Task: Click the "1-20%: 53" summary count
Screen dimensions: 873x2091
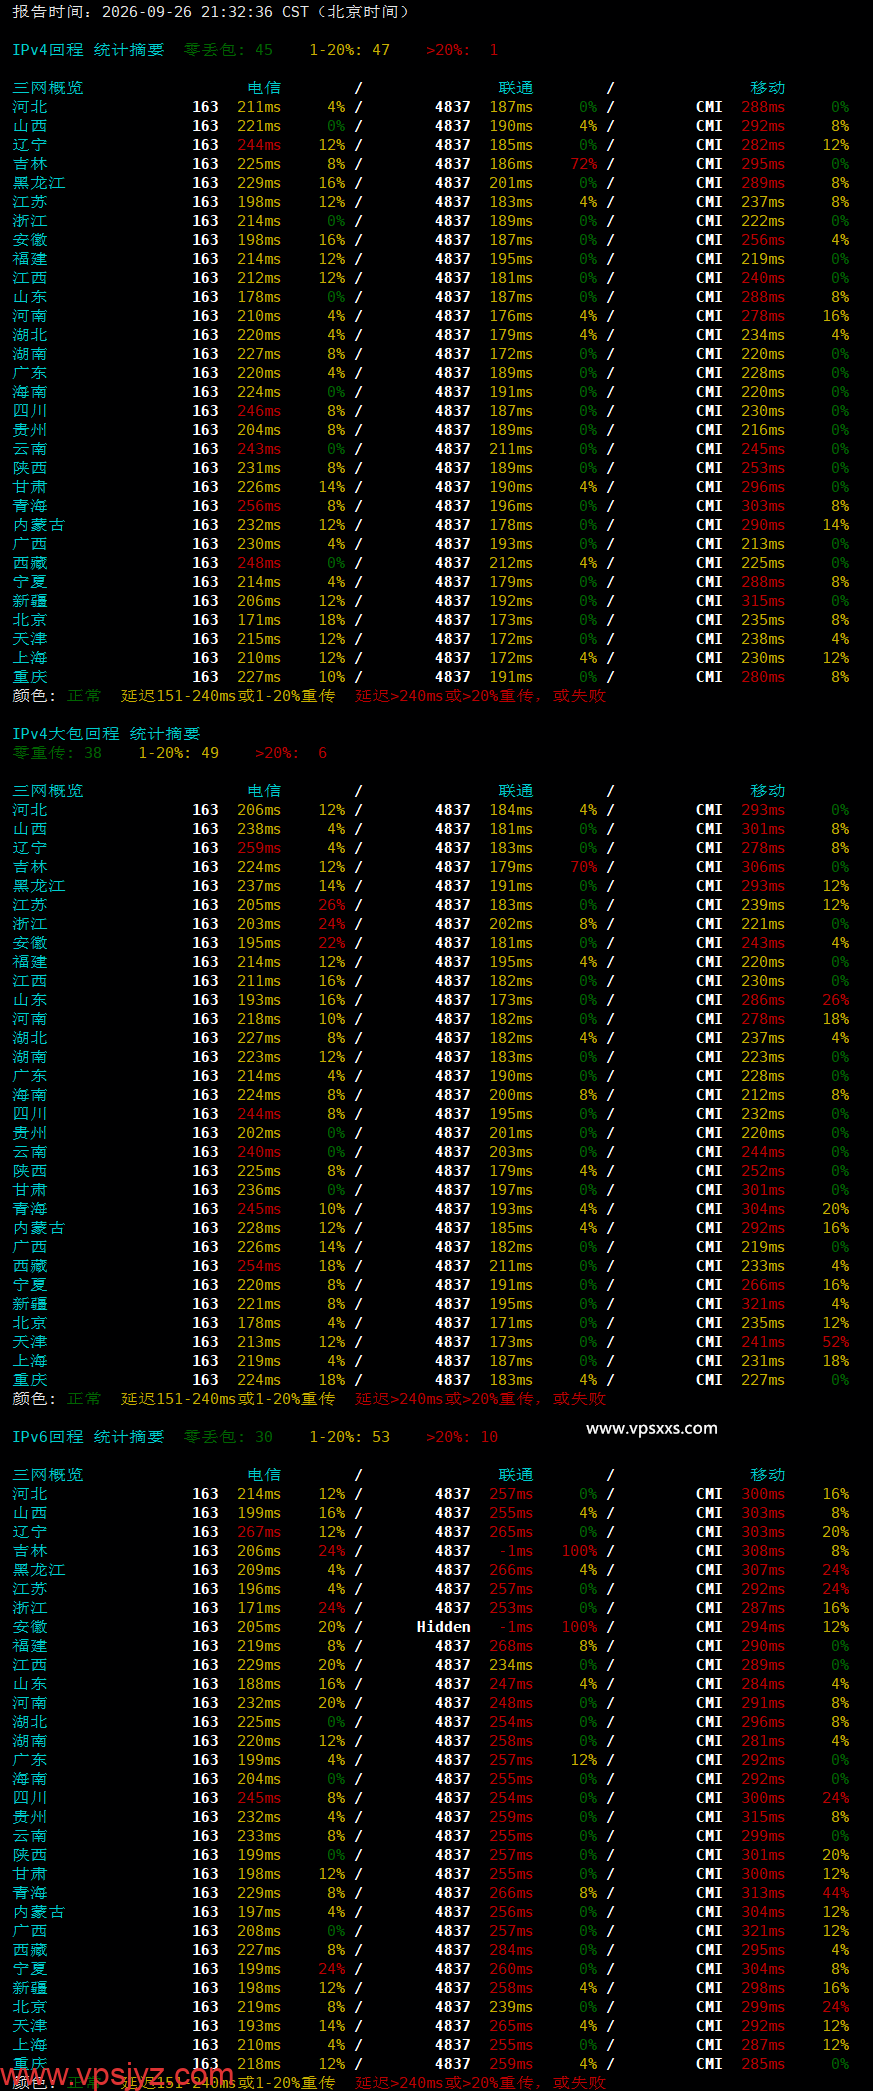Action: [349, 1437]
